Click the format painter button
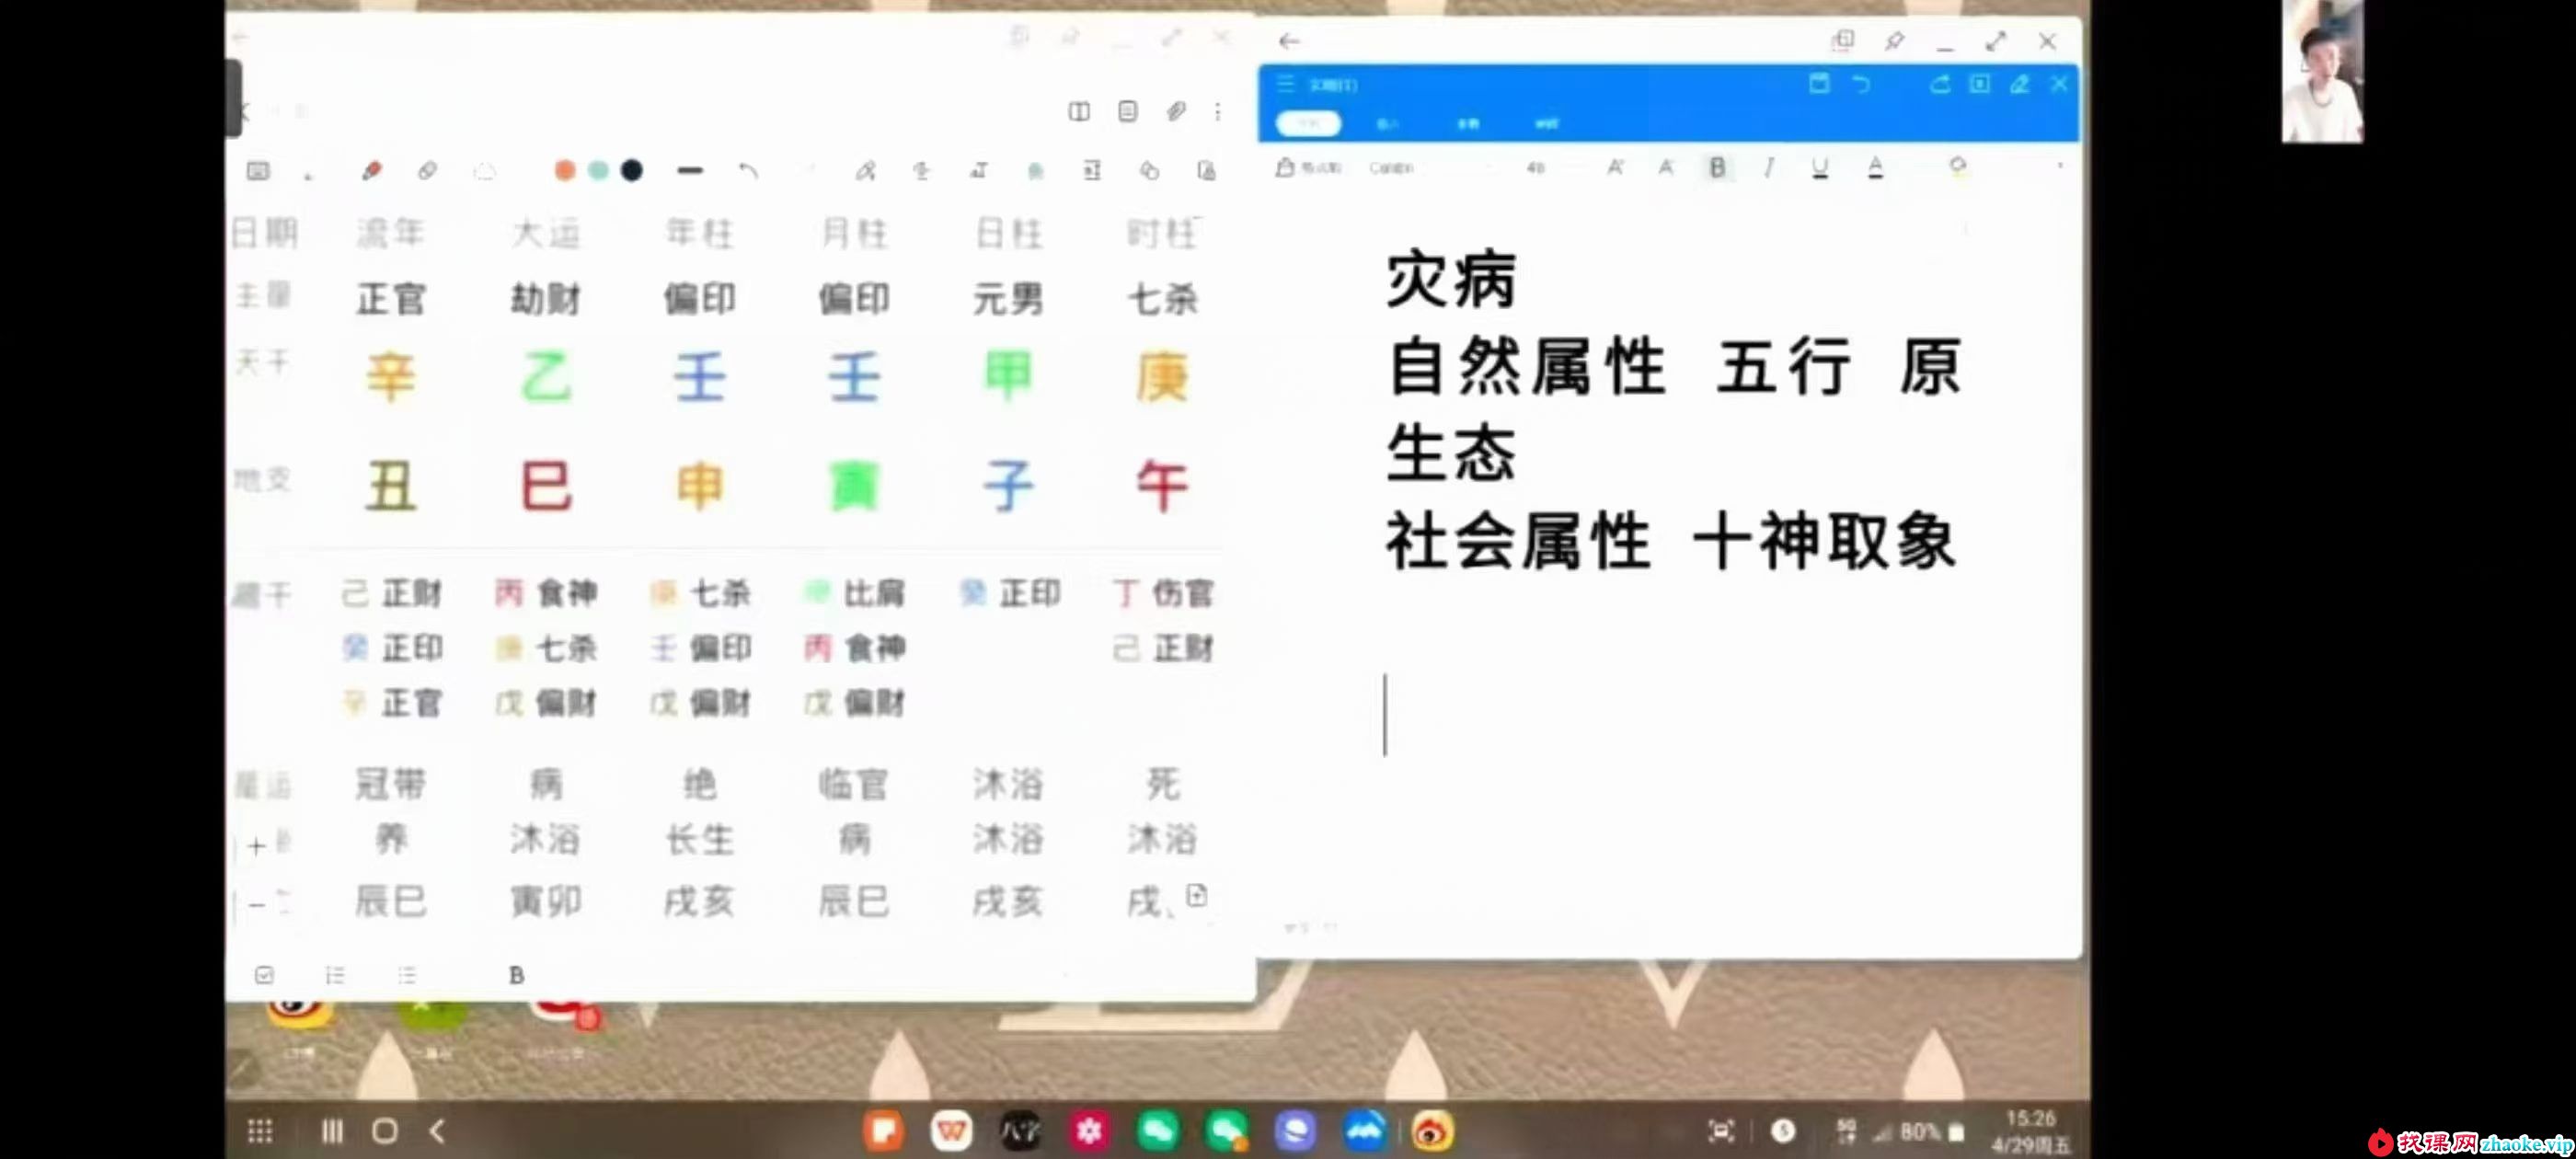Viewport: 2576px width, 1159px height. click(1308, 168)
